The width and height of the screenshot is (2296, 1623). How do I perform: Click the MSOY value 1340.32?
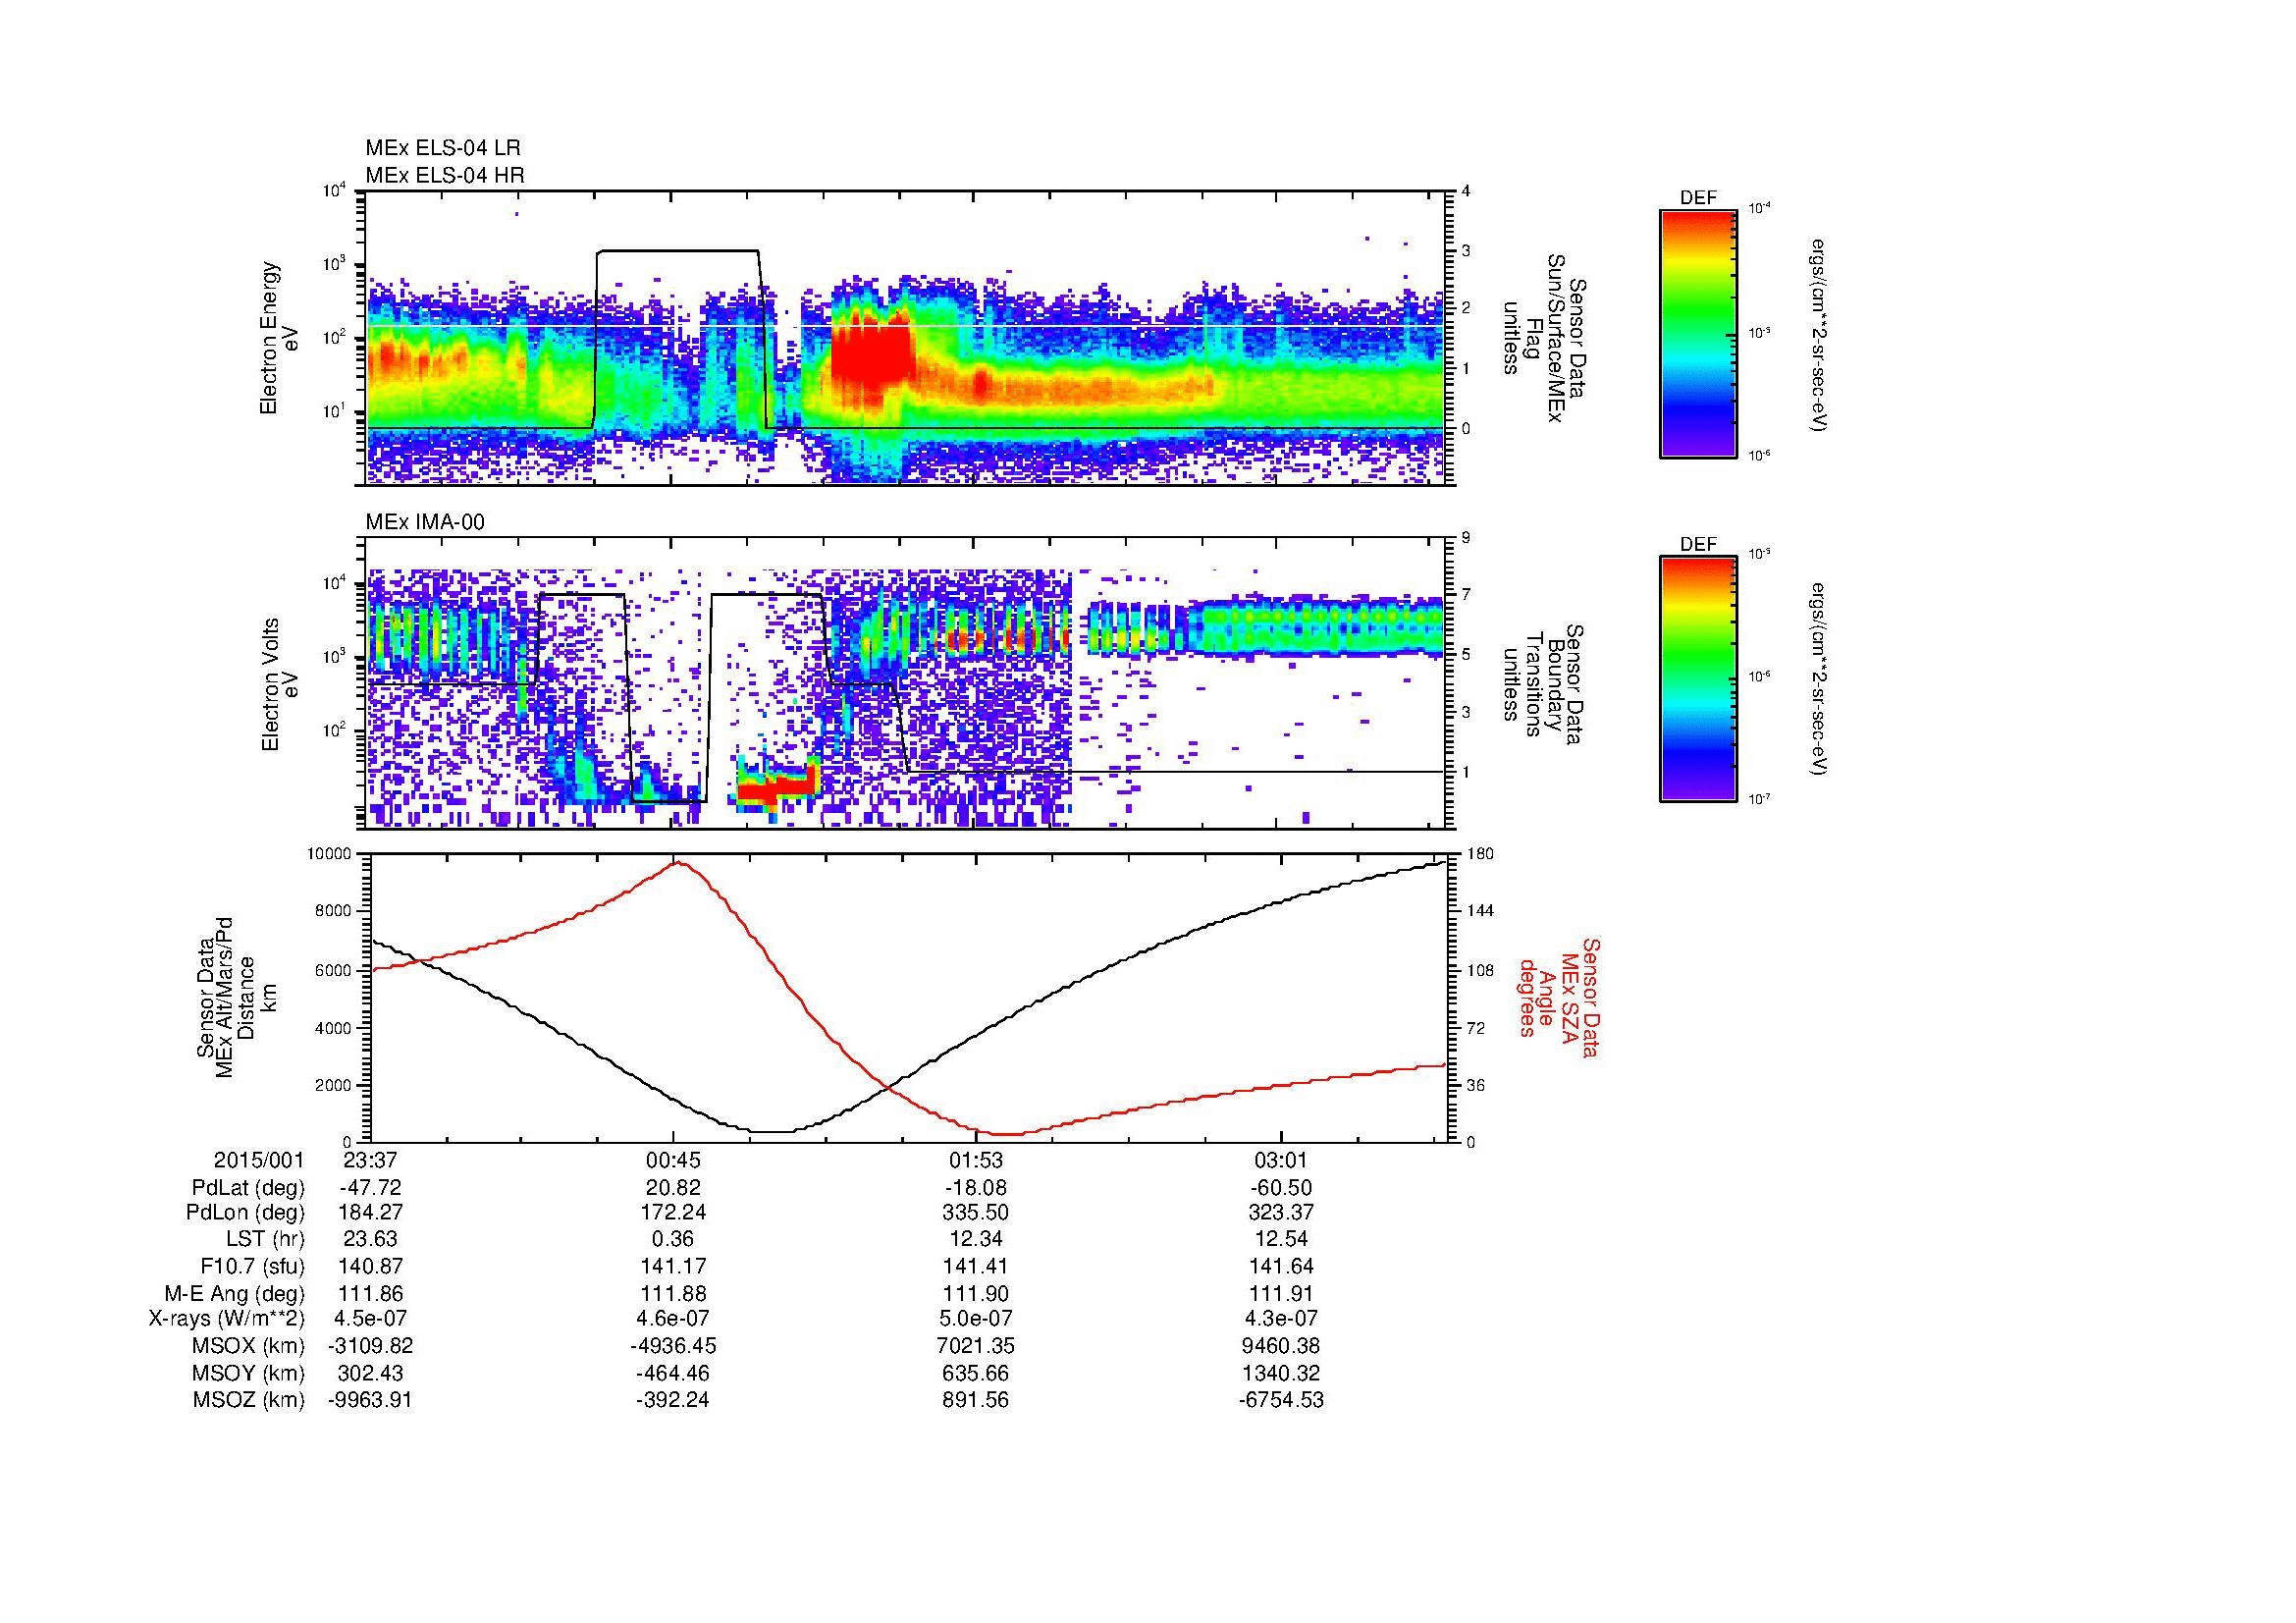pos(1281,1373)
